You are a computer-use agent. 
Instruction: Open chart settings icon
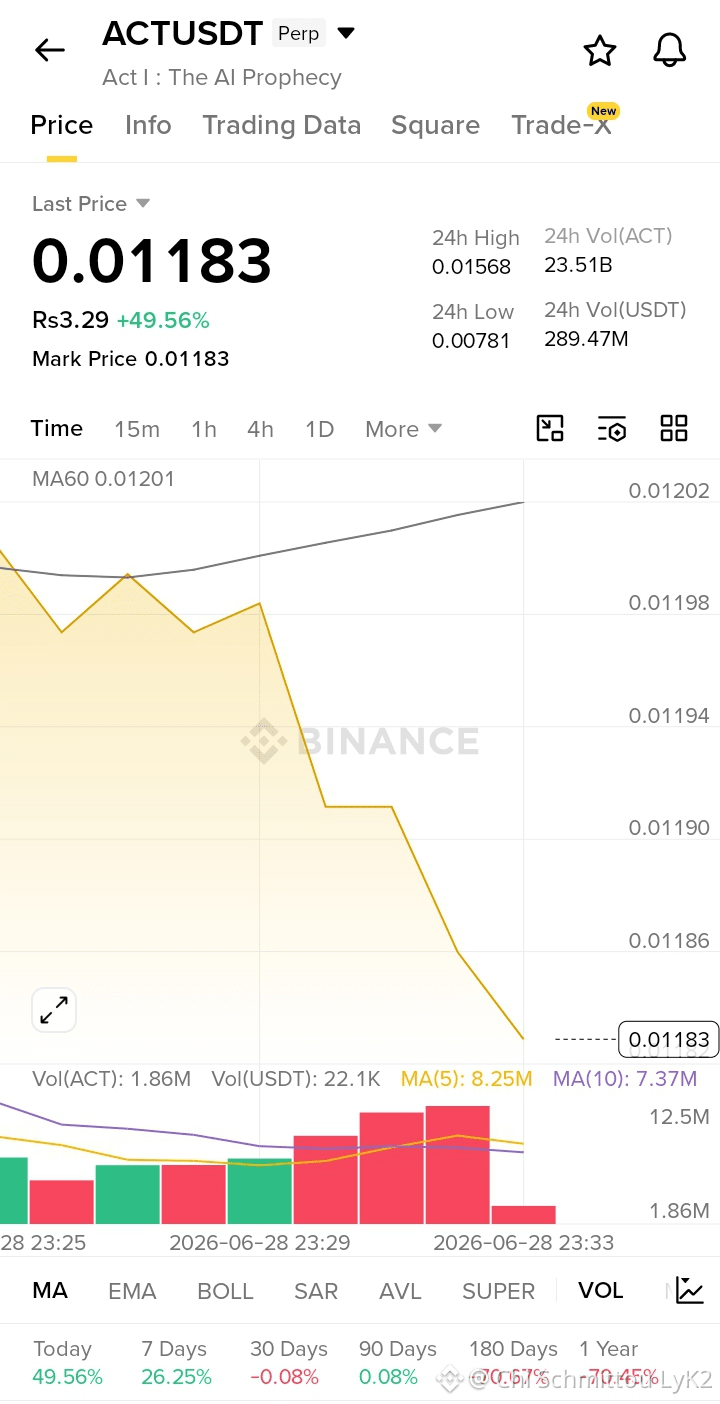[612, 429]
